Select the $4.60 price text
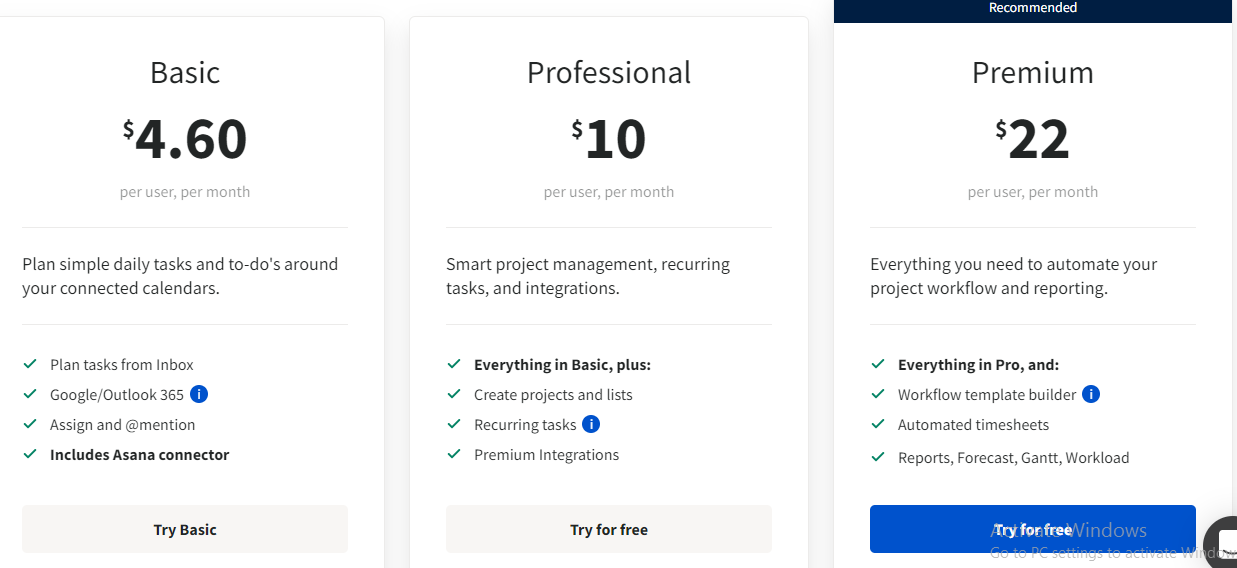The height and width of the screenshot is (568, 1237). point(185,139)
